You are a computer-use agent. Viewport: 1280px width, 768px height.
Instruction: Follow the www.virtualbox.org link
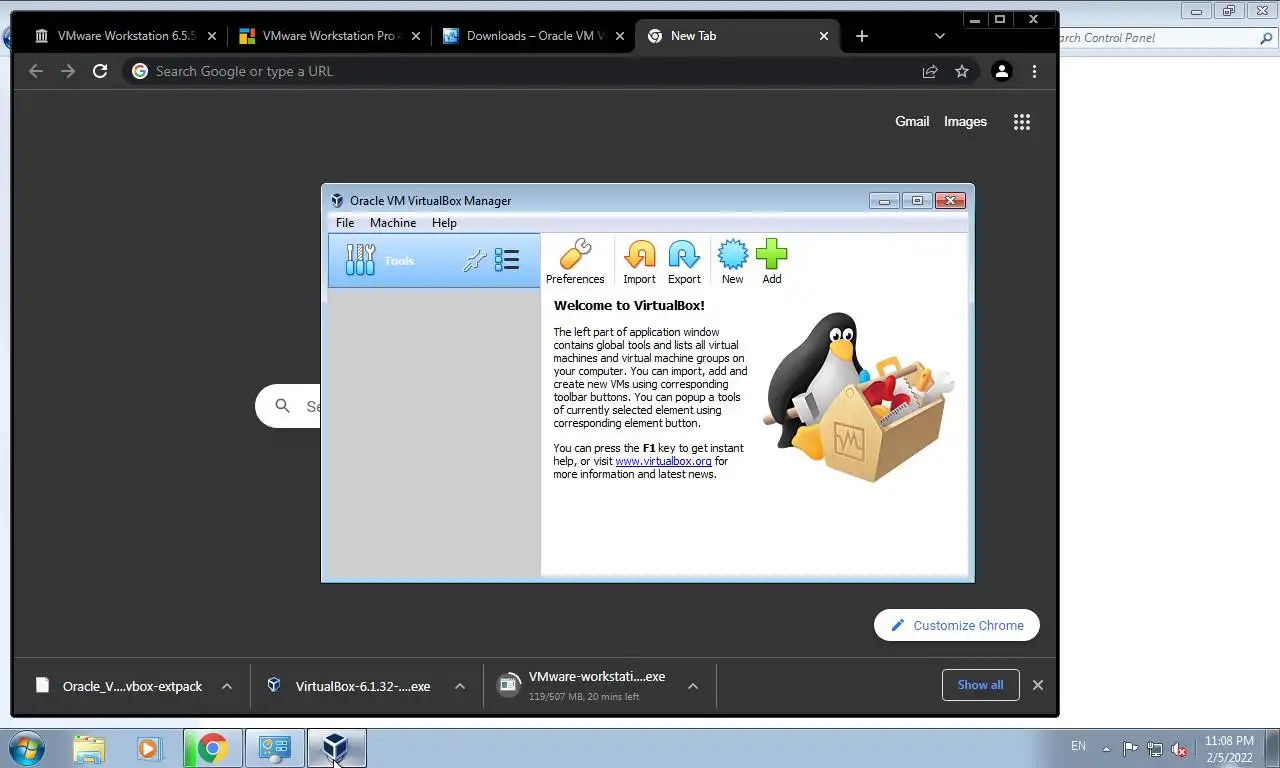point(663,461)
